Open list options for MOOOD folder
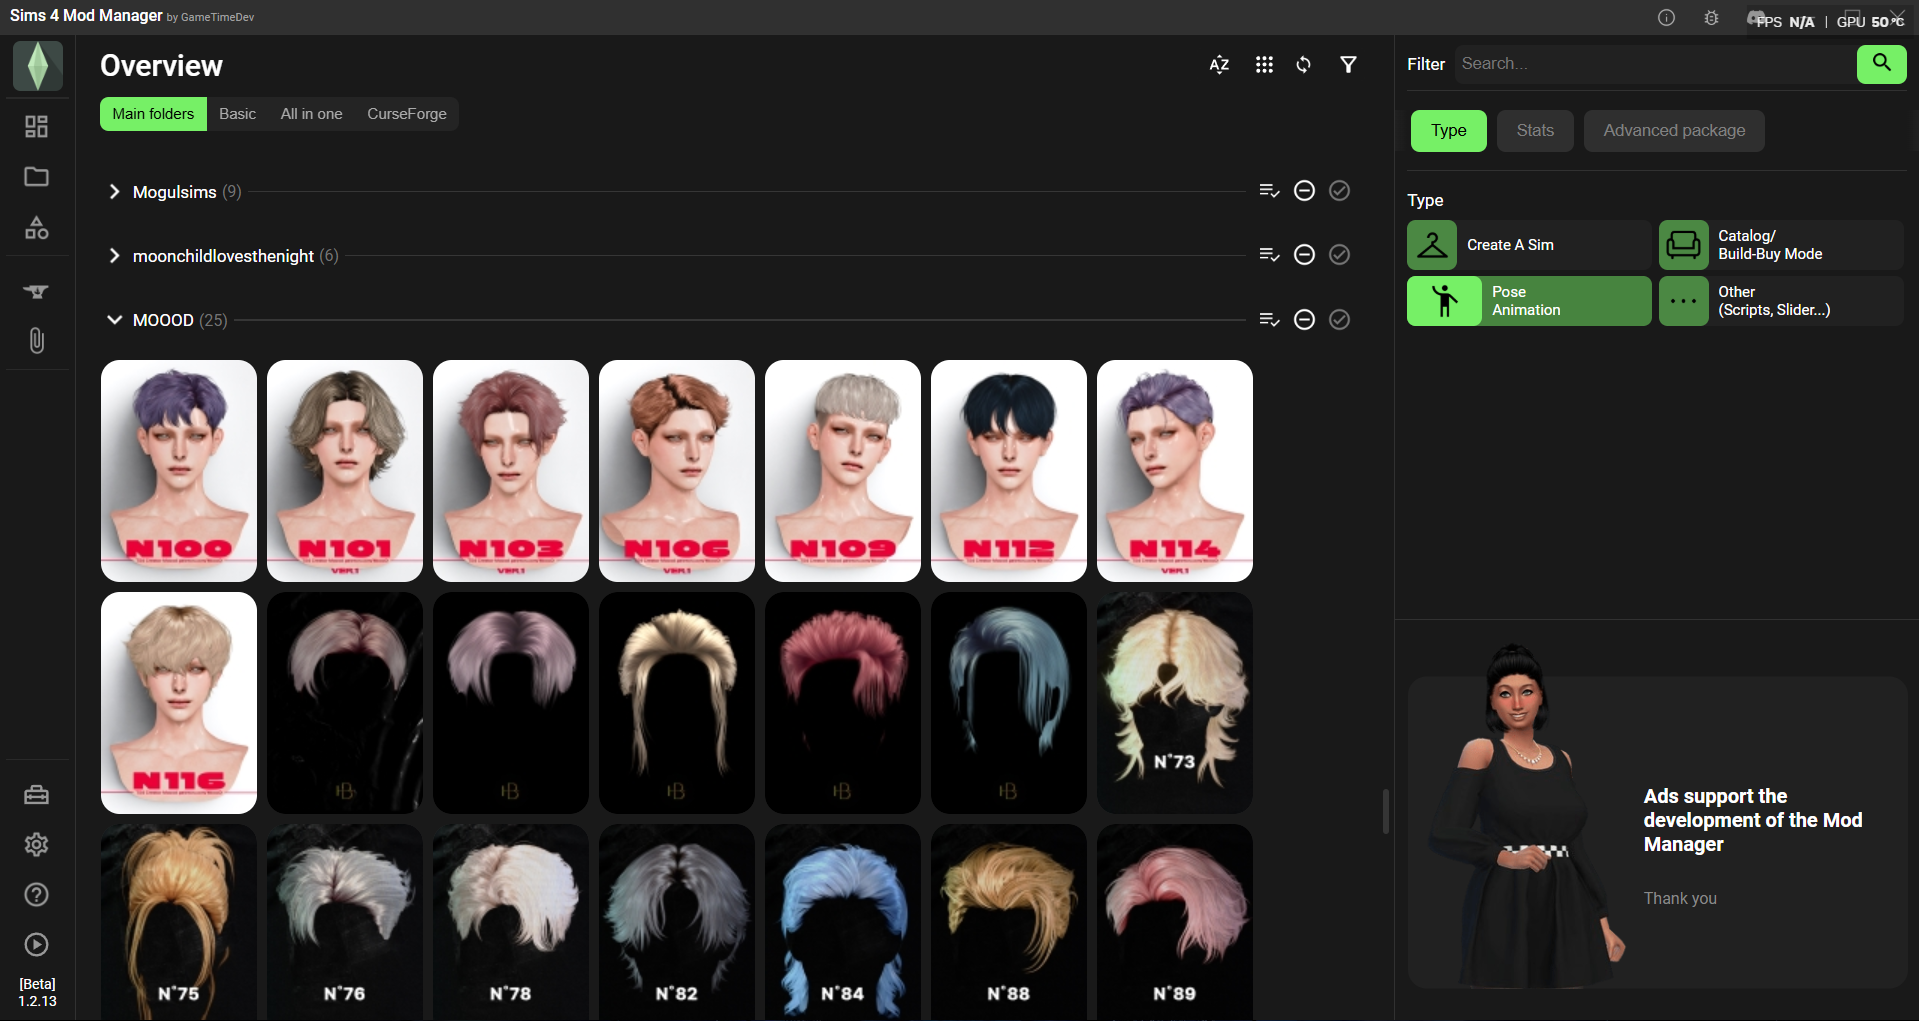 click(x=1270, y=319)
